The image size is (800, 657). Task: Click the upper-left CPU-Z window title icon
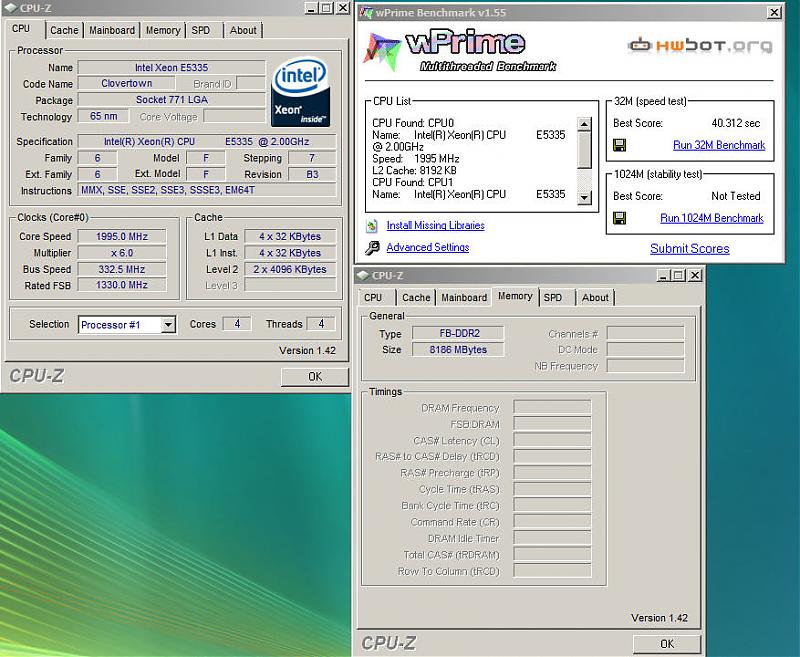[10, 8]
